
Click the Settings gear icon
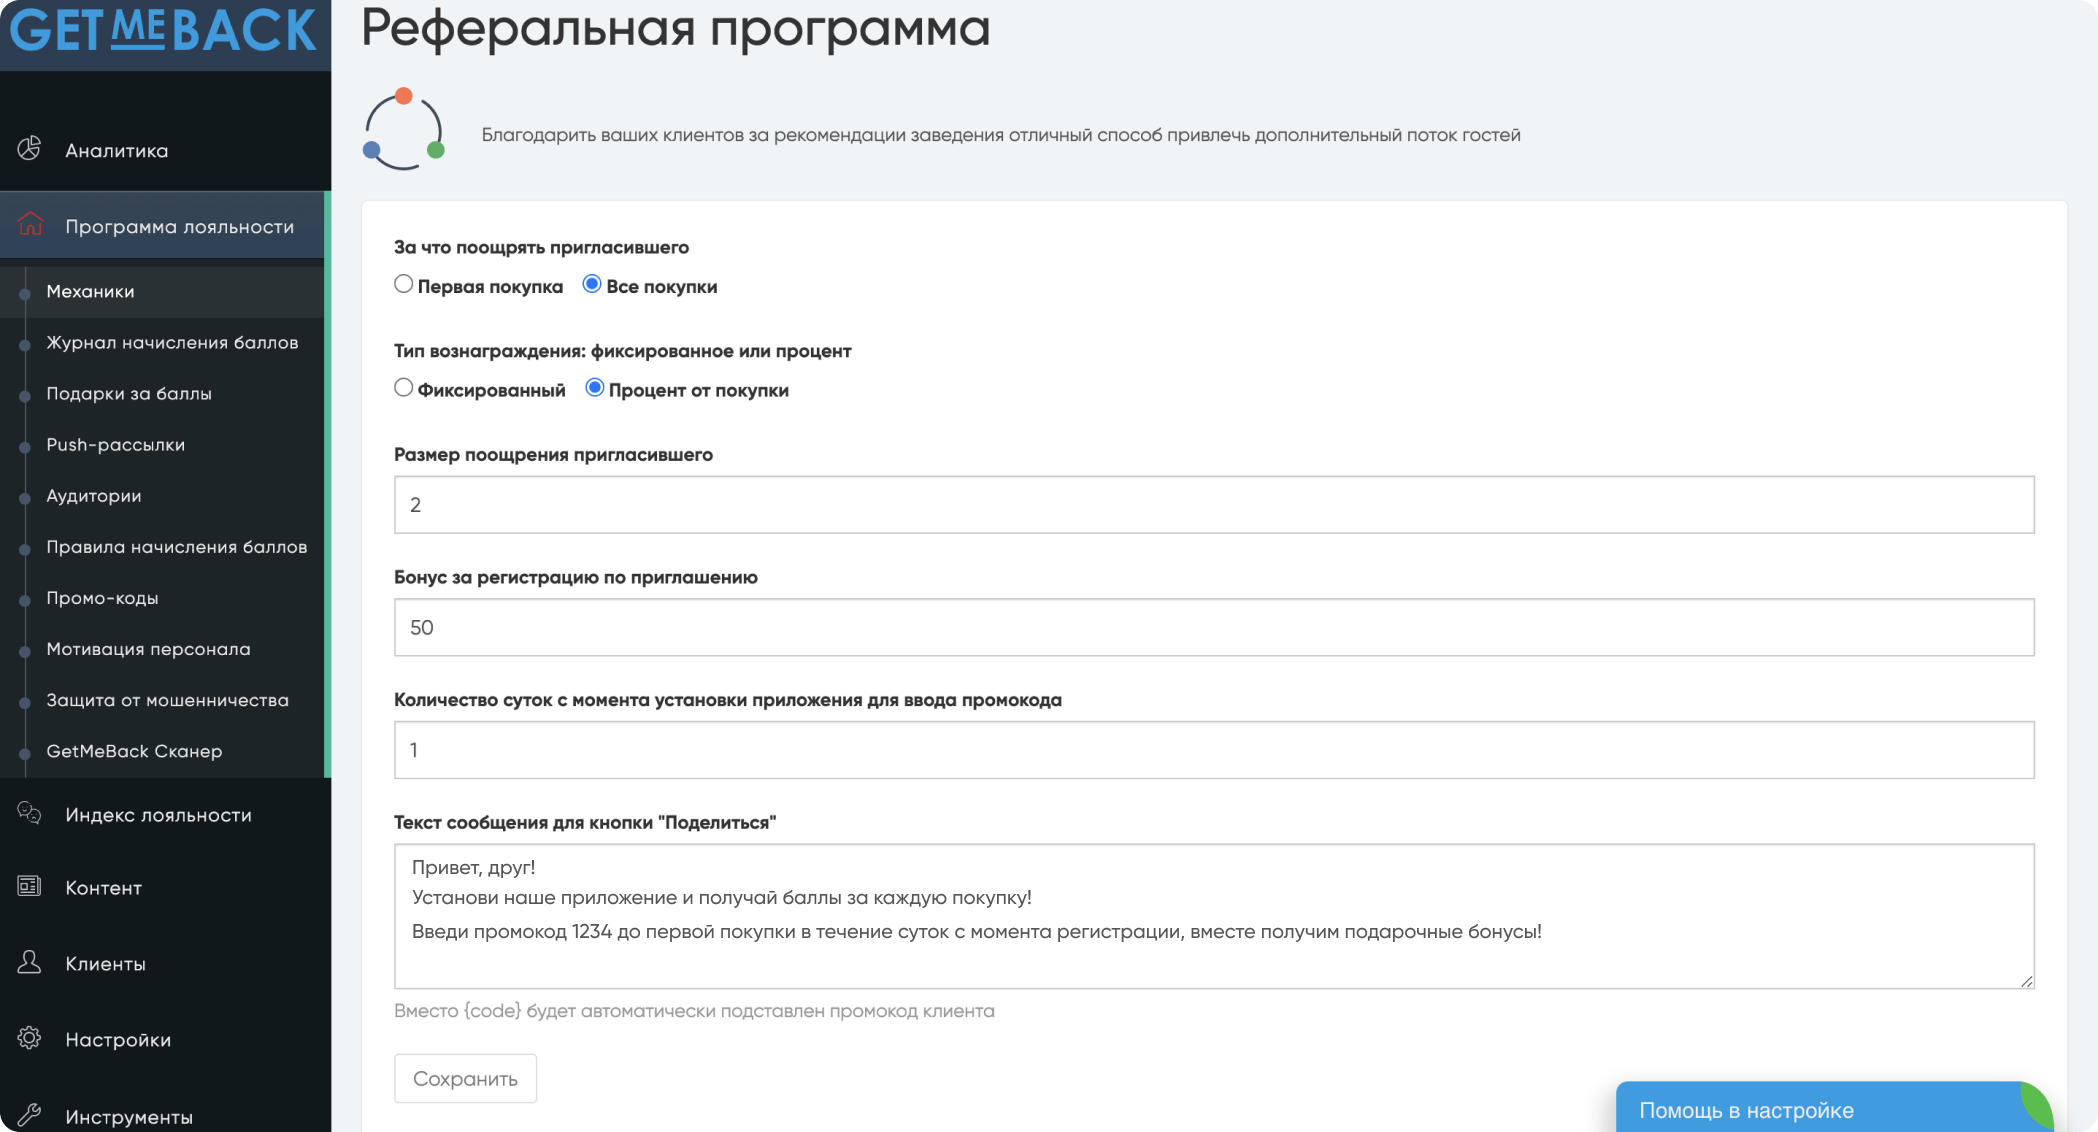(29, 1038)
